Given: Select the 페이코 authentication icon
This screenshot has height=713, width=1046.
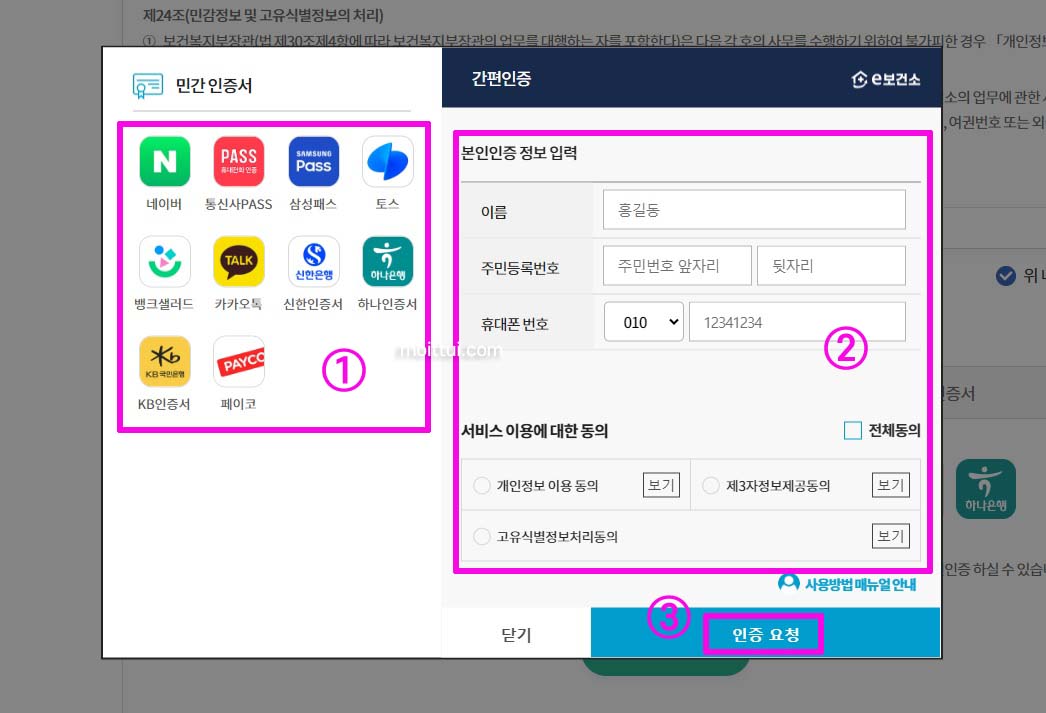Looking at the screenshot, I should pyautogui.click(x=238, y=361).
